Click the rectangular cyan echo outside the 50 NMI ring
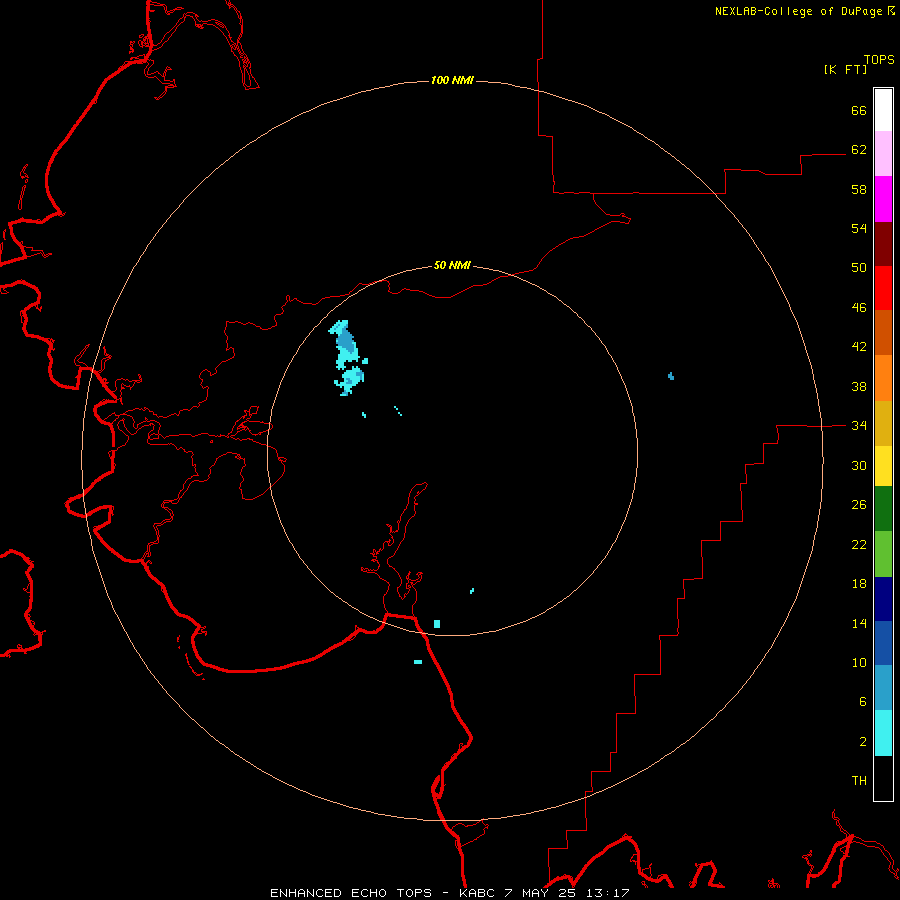Image resolution: width=900 pixels, height=900 pixels. coord(418,662)
